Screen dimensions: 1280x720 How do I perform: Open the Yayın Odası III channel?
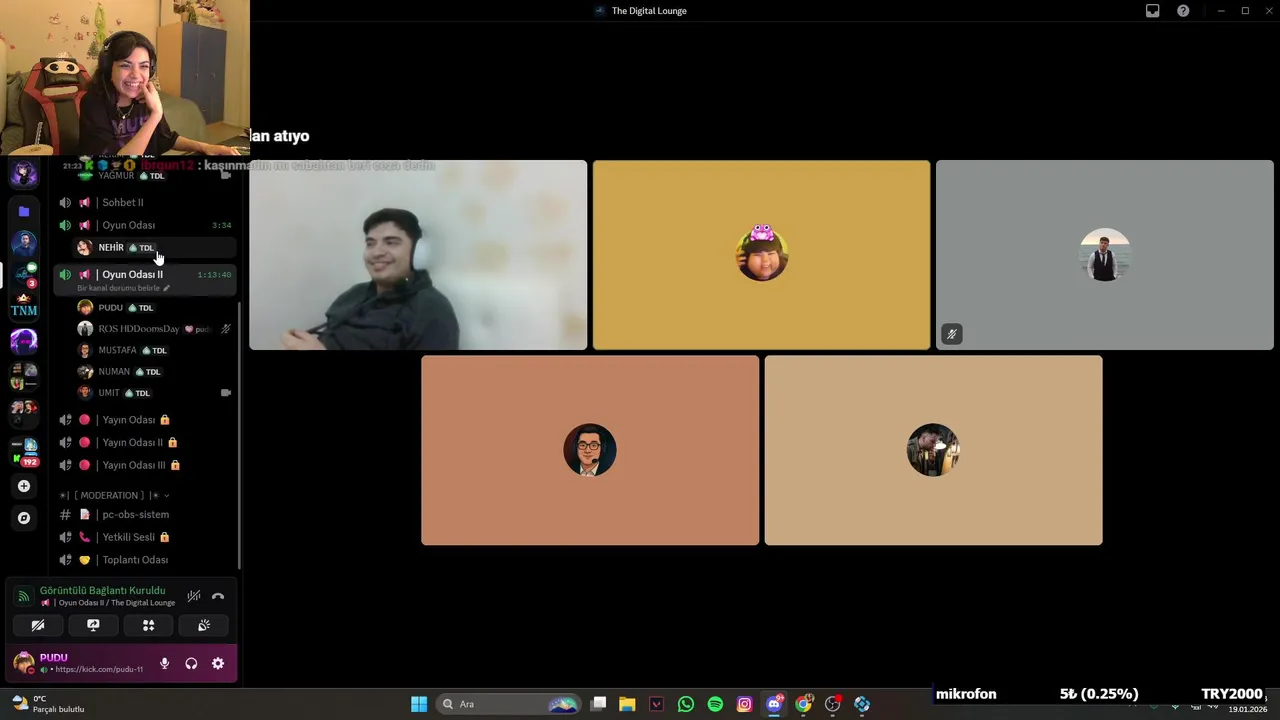(x=147, y=465)
